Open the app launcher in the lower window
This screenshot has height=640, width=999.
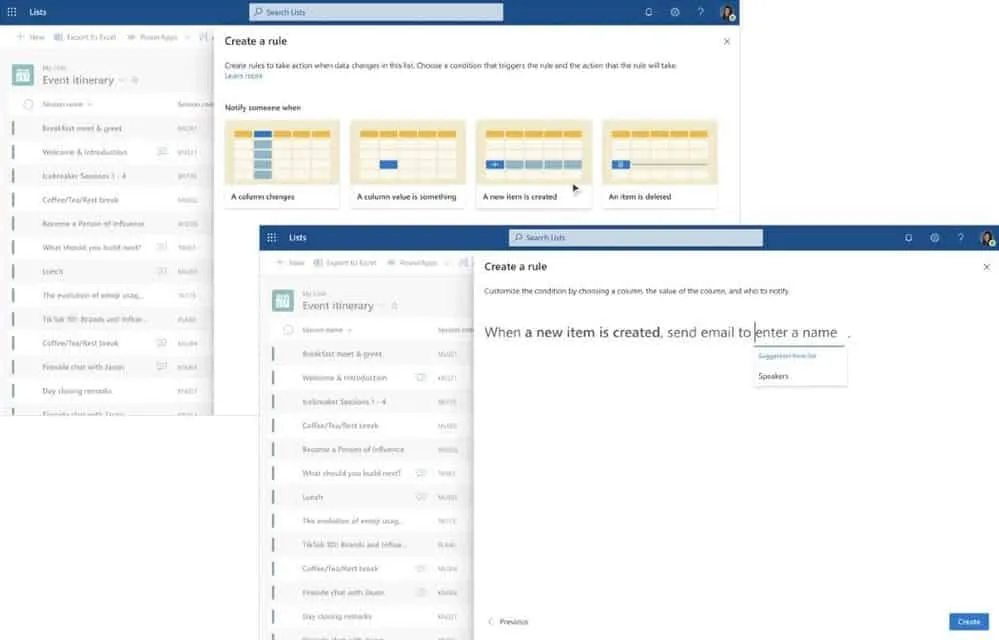point(271,238)
